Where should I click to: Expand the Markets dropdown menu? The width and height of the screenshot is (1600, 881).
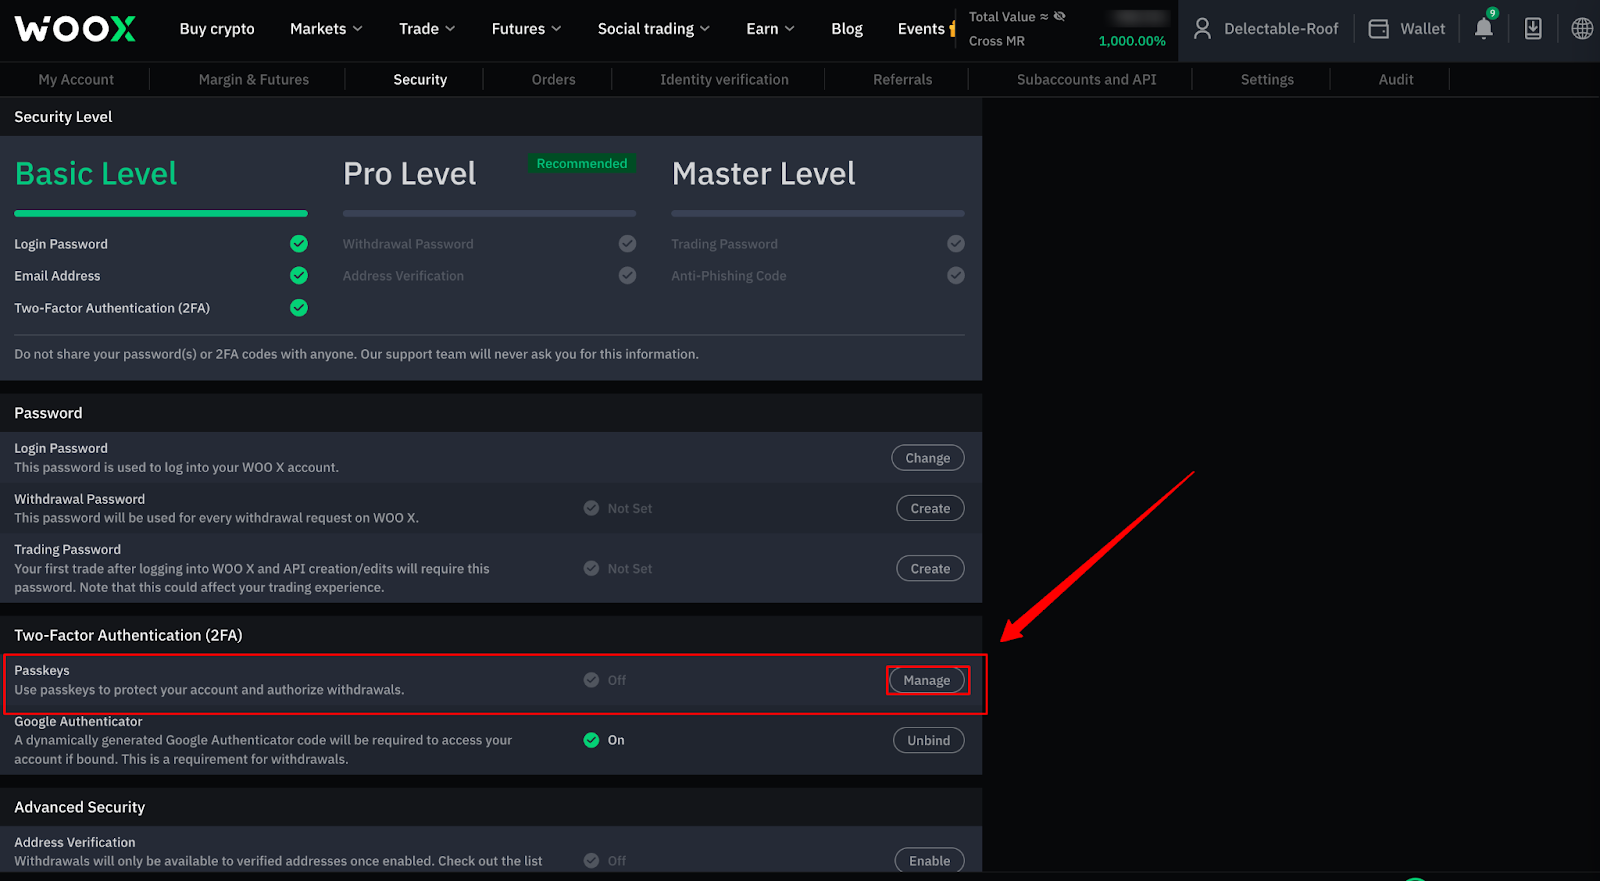(326, 29)
